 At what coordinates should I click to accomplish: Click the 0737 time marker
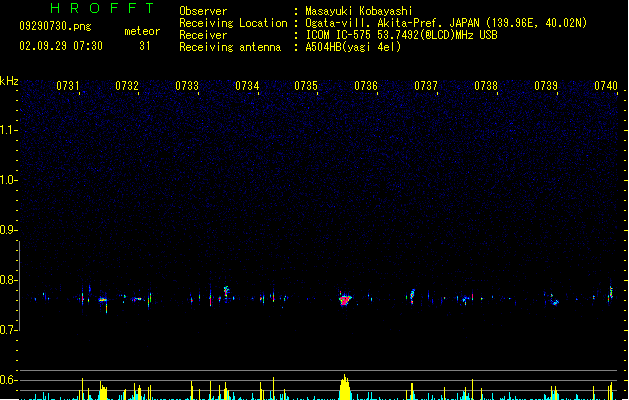(x=426, y=86)
